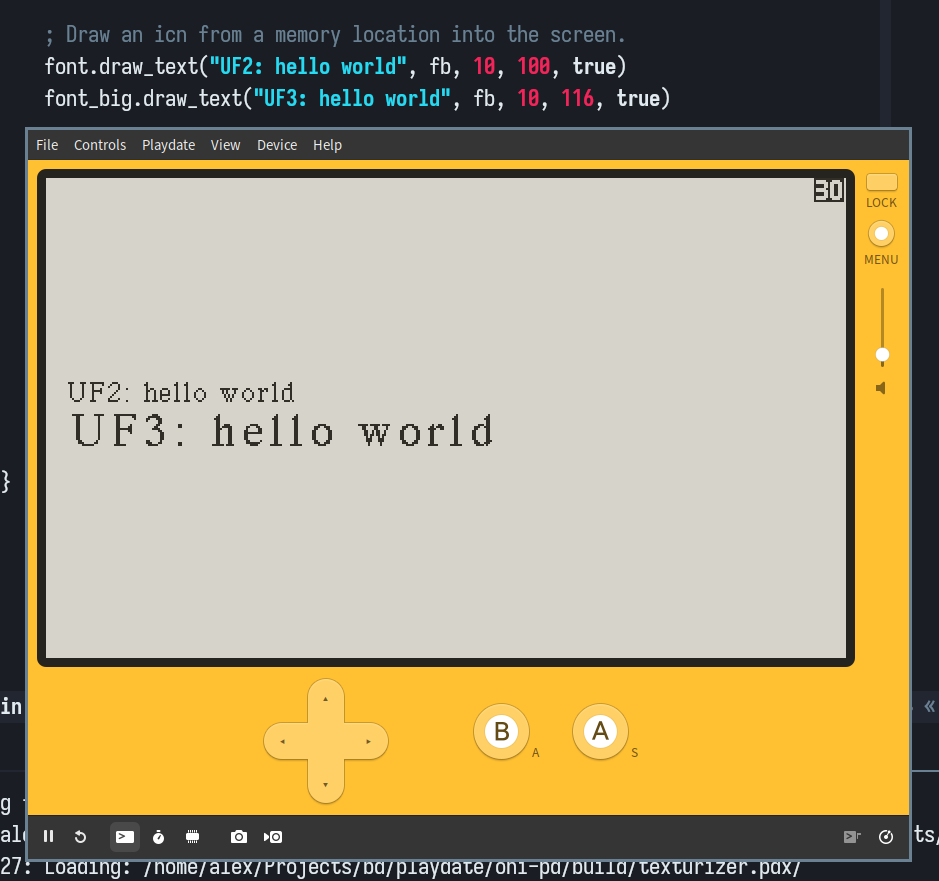This screenshot has width=939, height=881.
Task: Mute audio via the speaker icon
Action: (881, 388)
